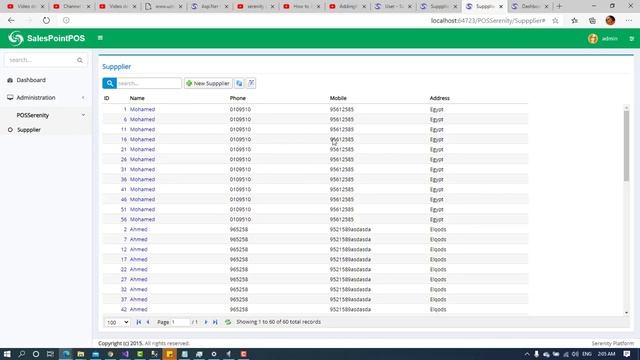Click the browser back arrow
This screenshot has height=360, width=640.
pos(11,20)
